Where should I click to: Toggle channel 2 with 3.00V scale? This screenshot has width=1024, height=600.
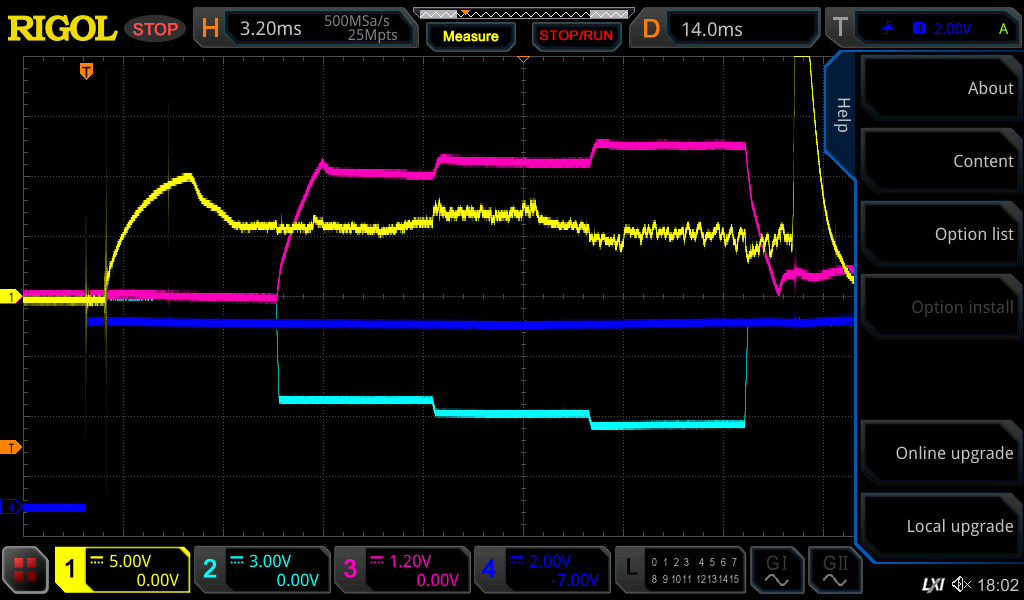[261, 571]
